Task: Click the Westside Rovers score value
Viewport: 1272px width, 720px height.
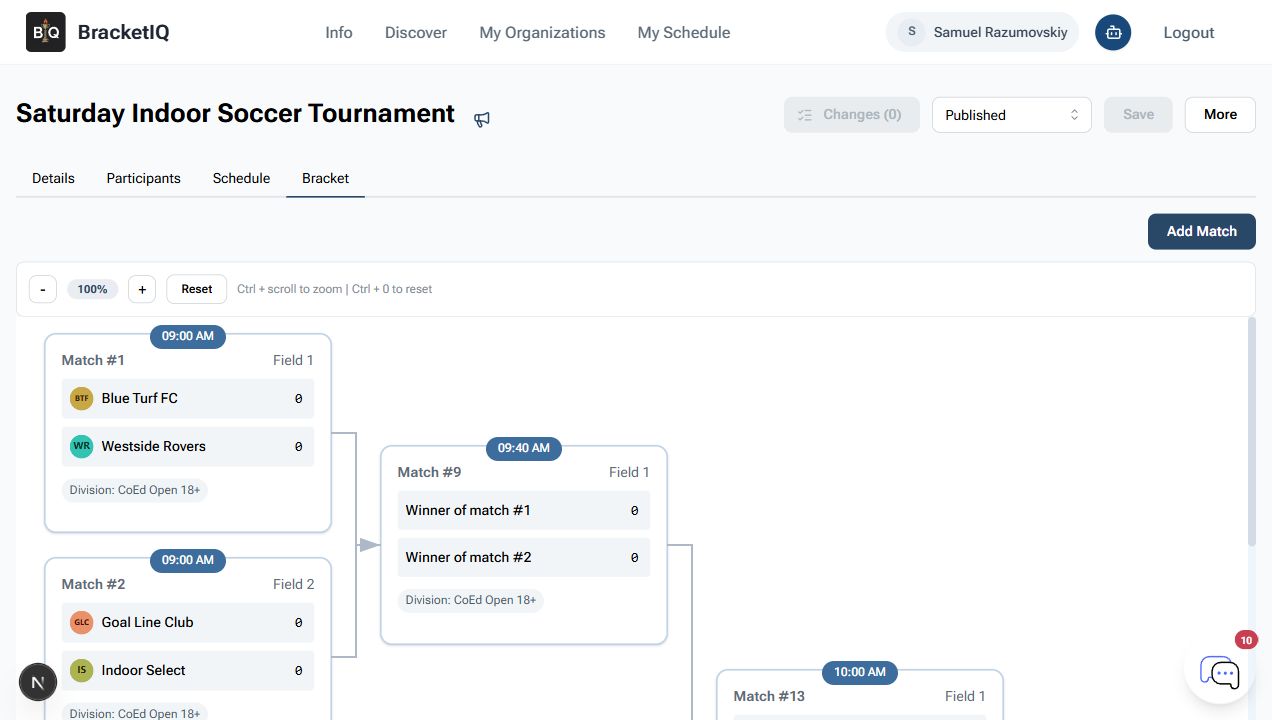Action: coord(298,446)
